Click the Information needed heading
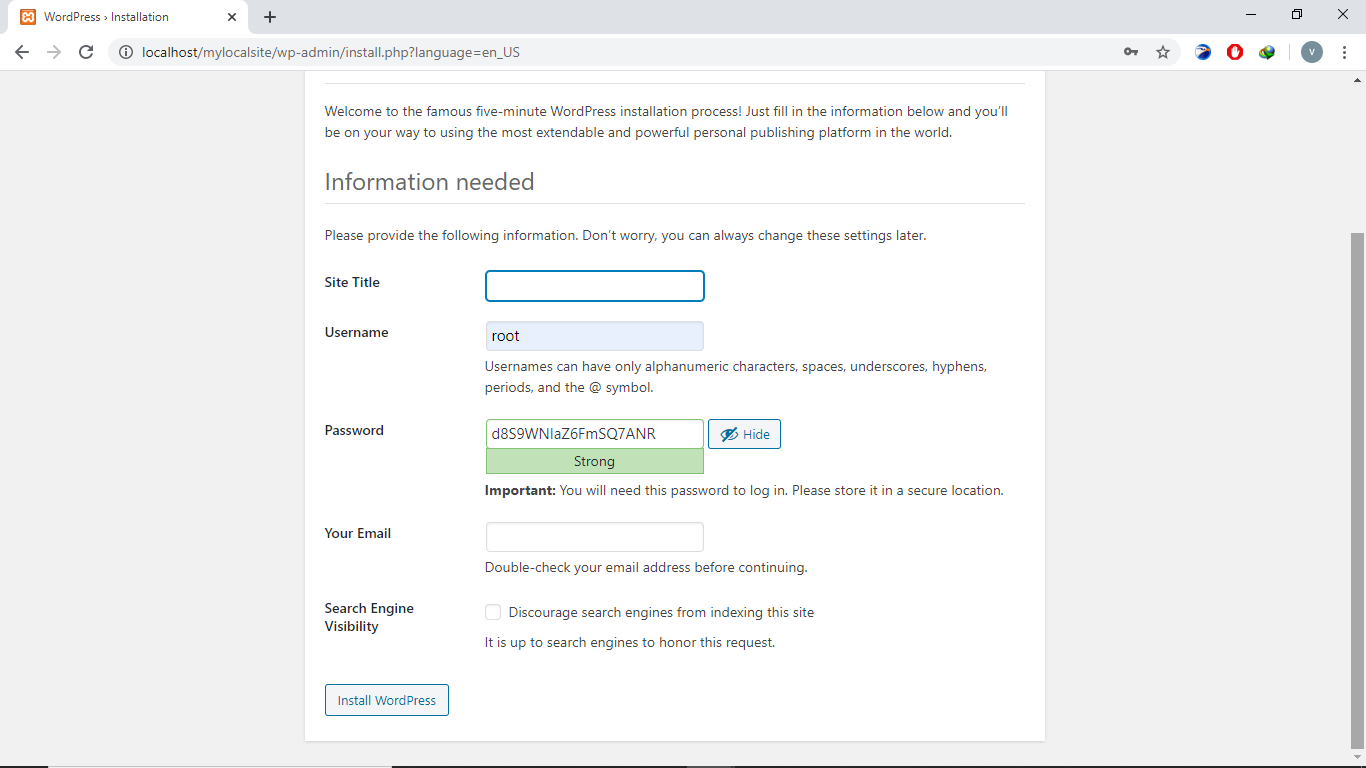The height and width of the screenshot is (768, 1366). [x=430, y=182]
